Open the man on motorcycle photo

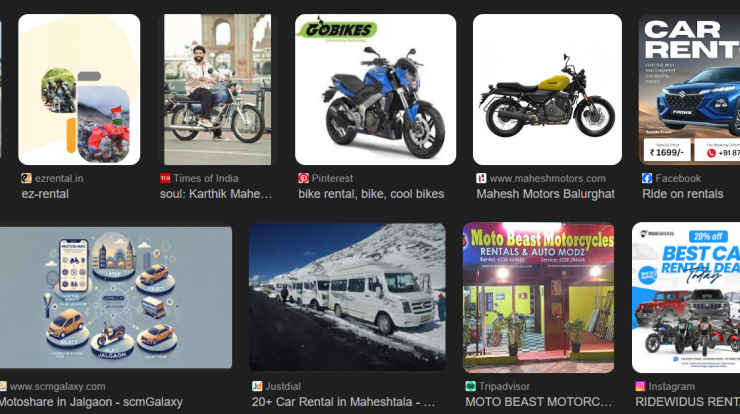click(218, 90)
